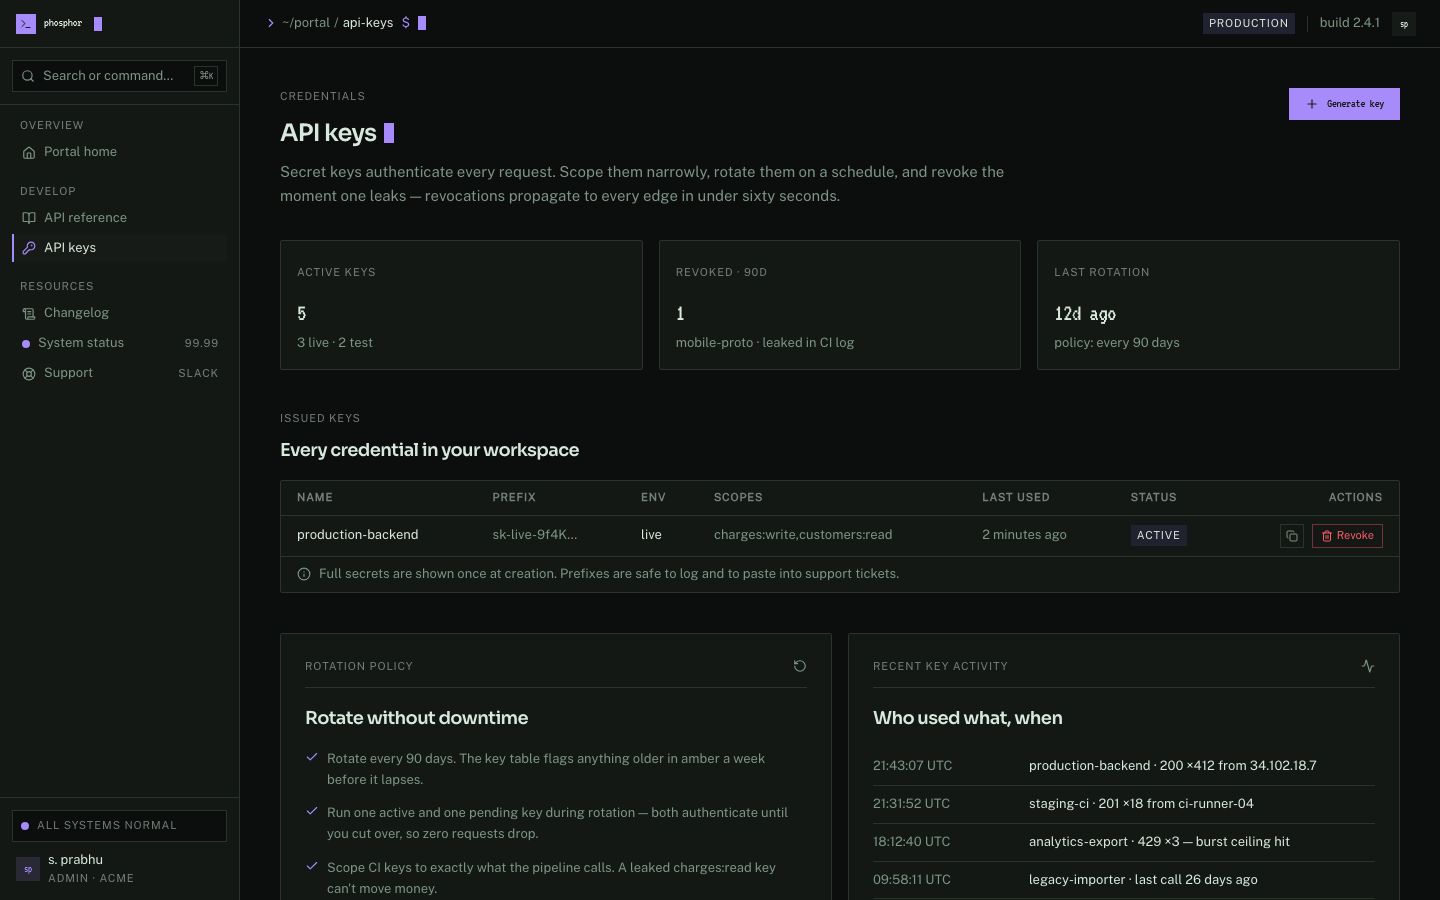Viewport: 1440px width, 900px height.
Task: Click the sk-live-9f4K... prefix cell
Action: (x=535, y=535)
